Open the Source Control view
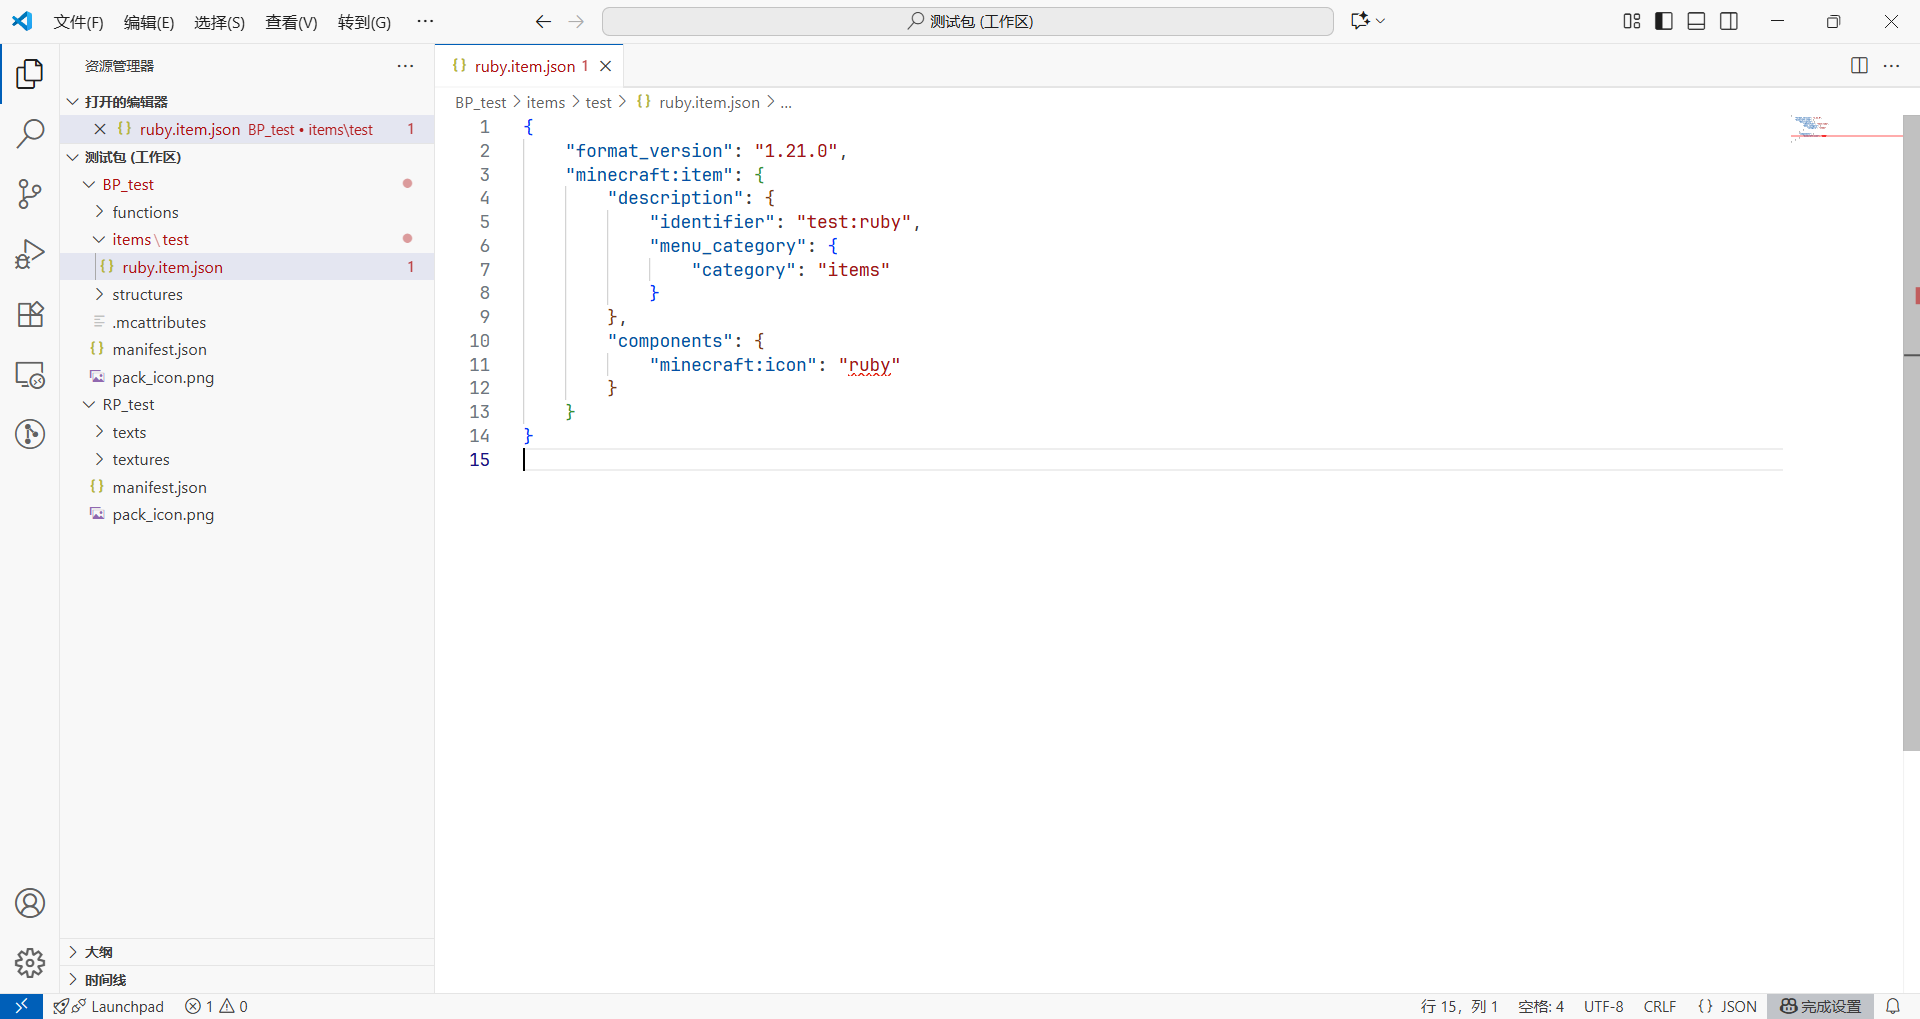 click(x=30, y=194)
